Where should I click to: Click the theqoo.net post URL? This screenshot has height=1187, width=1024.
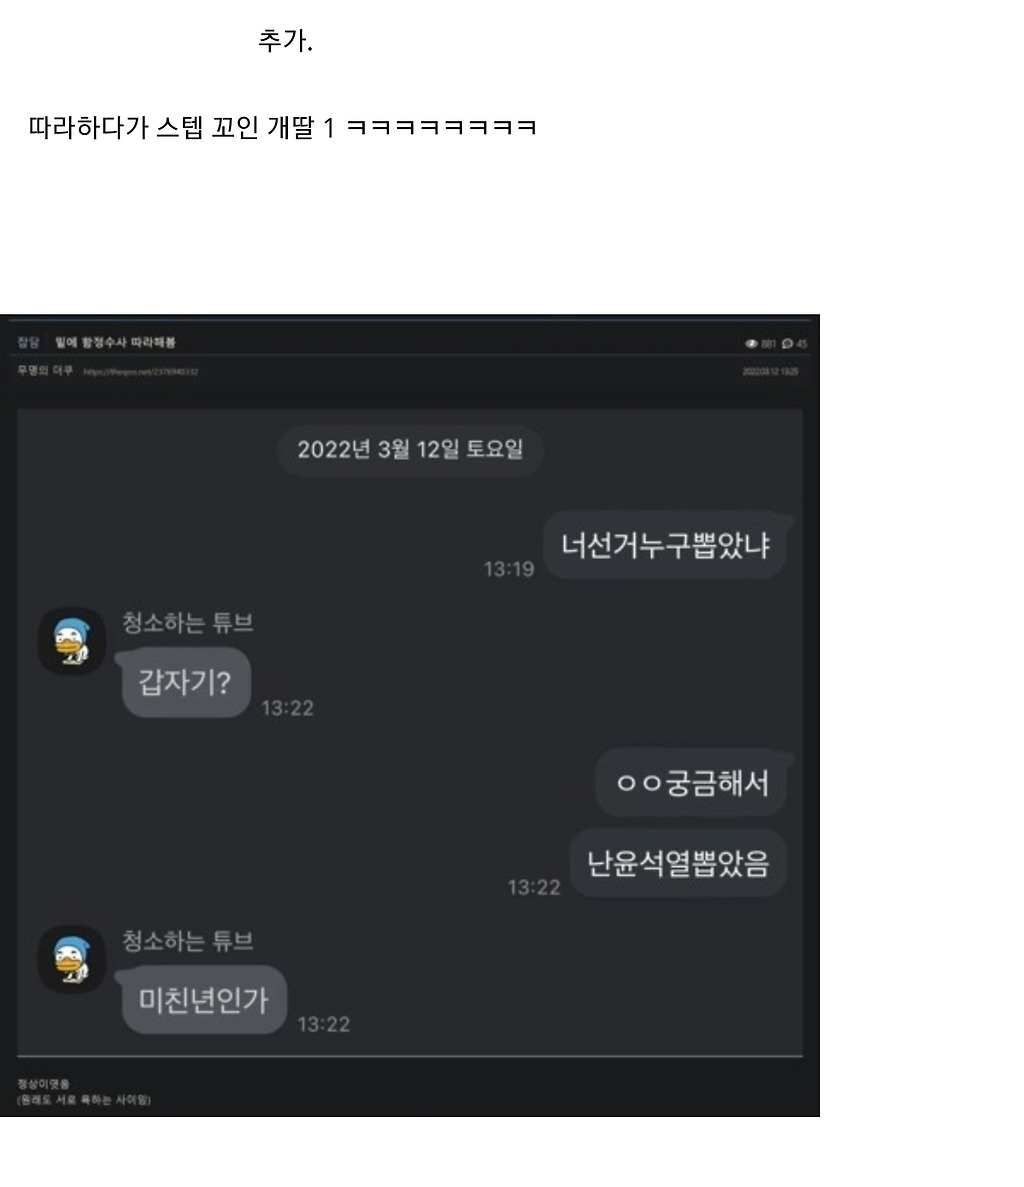pyautogui.click(x=141, y=372)
